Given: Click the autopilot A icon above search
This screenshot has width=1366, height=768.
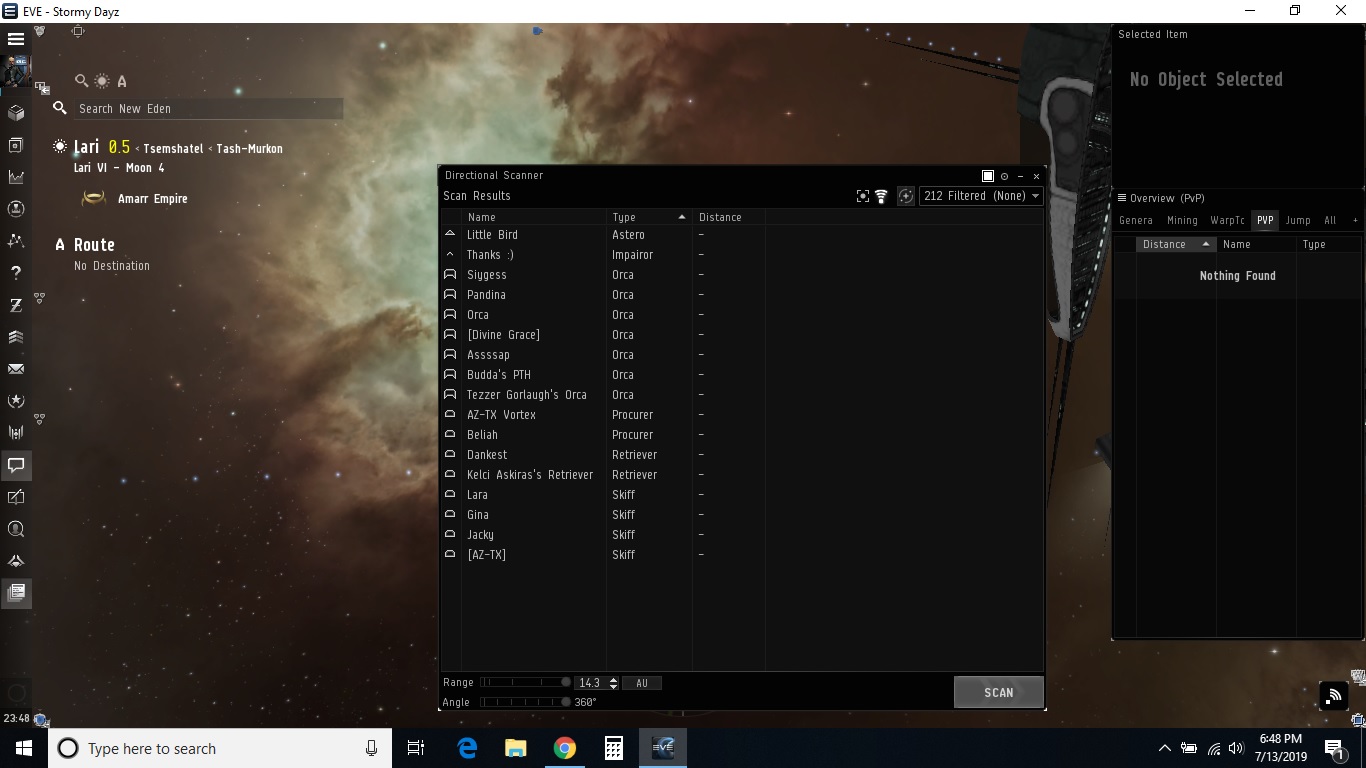Looking at the screenshot, I should [x=122, y=81].
